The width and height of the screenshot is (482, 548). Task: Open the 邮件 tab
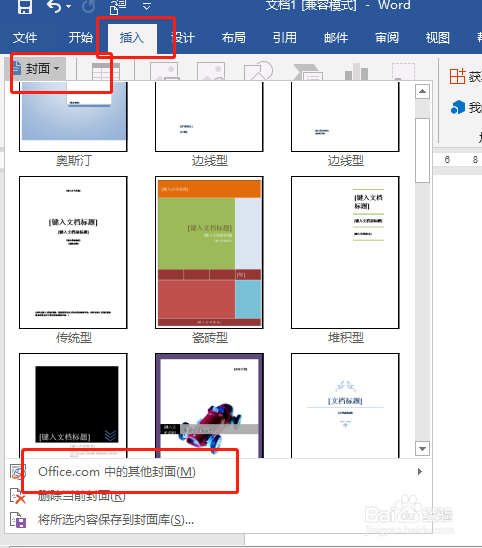(x=336, y=37)
